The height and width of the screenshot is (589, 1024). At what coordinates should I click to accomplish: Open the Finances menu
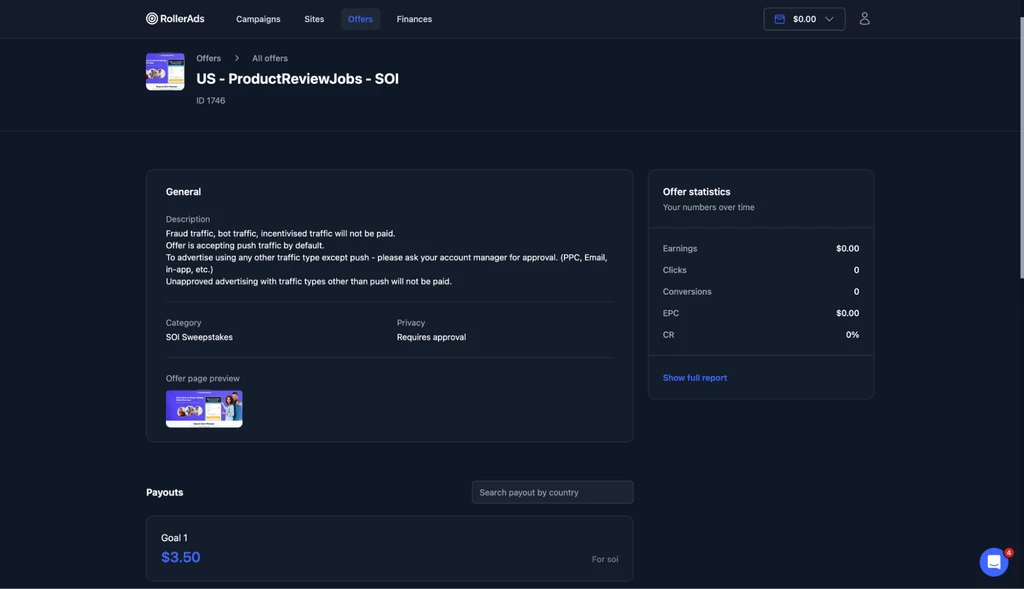[414, 19]
